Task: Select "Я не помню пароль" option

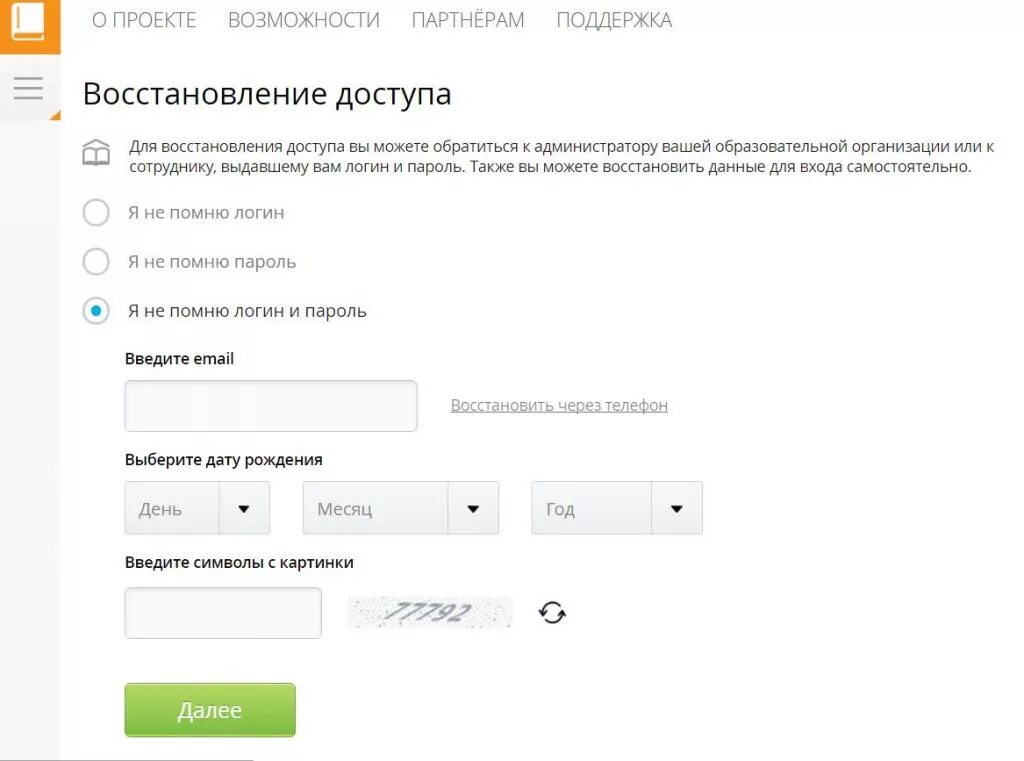Action: [96, 262]
